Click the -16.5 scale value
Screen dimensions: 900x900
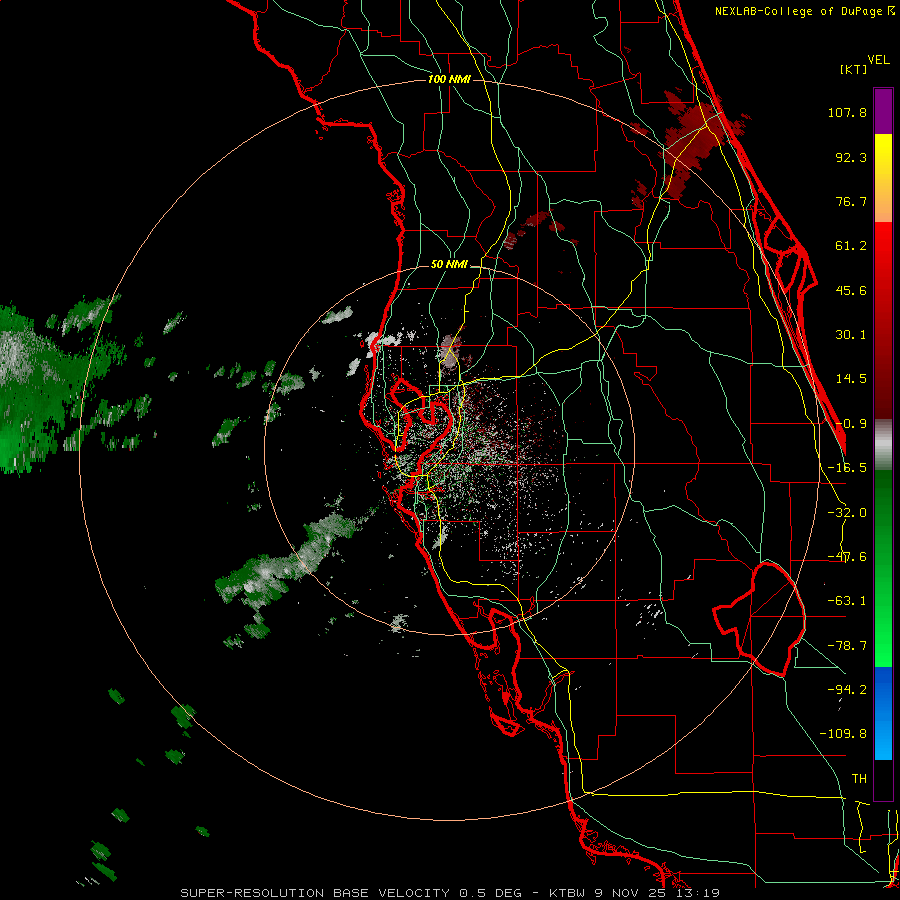click(847, 468)
